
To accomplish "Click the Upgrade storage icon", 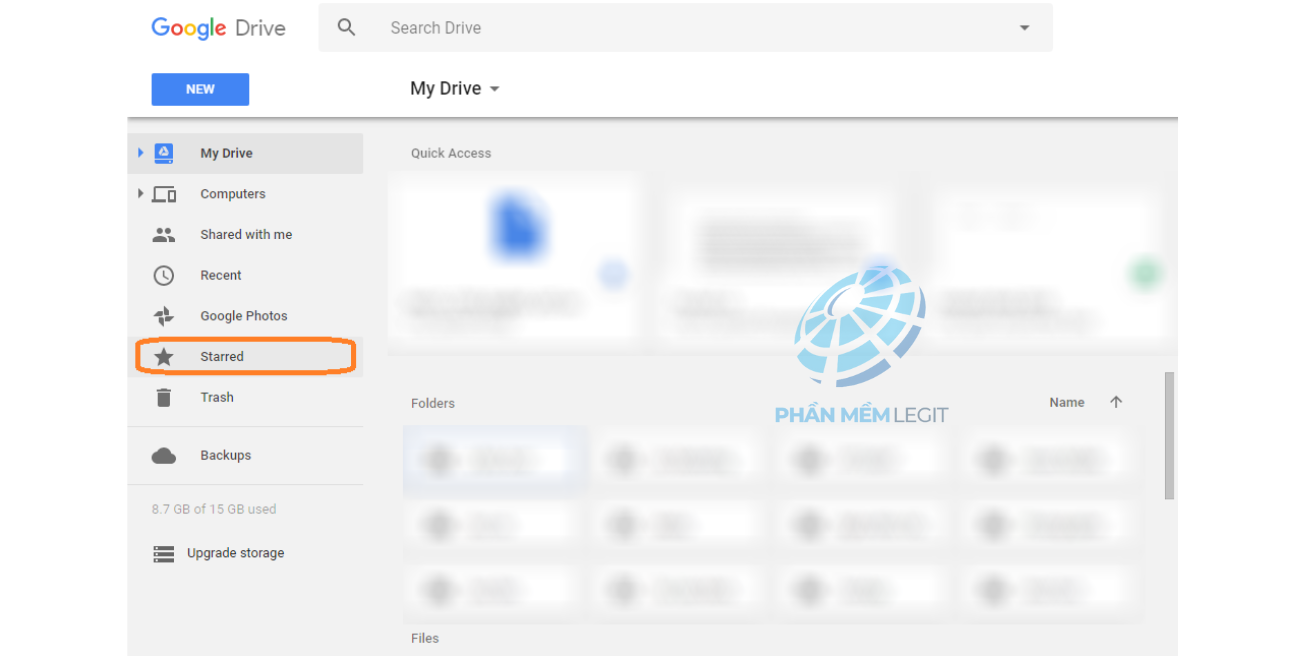I will click(164, 553).
